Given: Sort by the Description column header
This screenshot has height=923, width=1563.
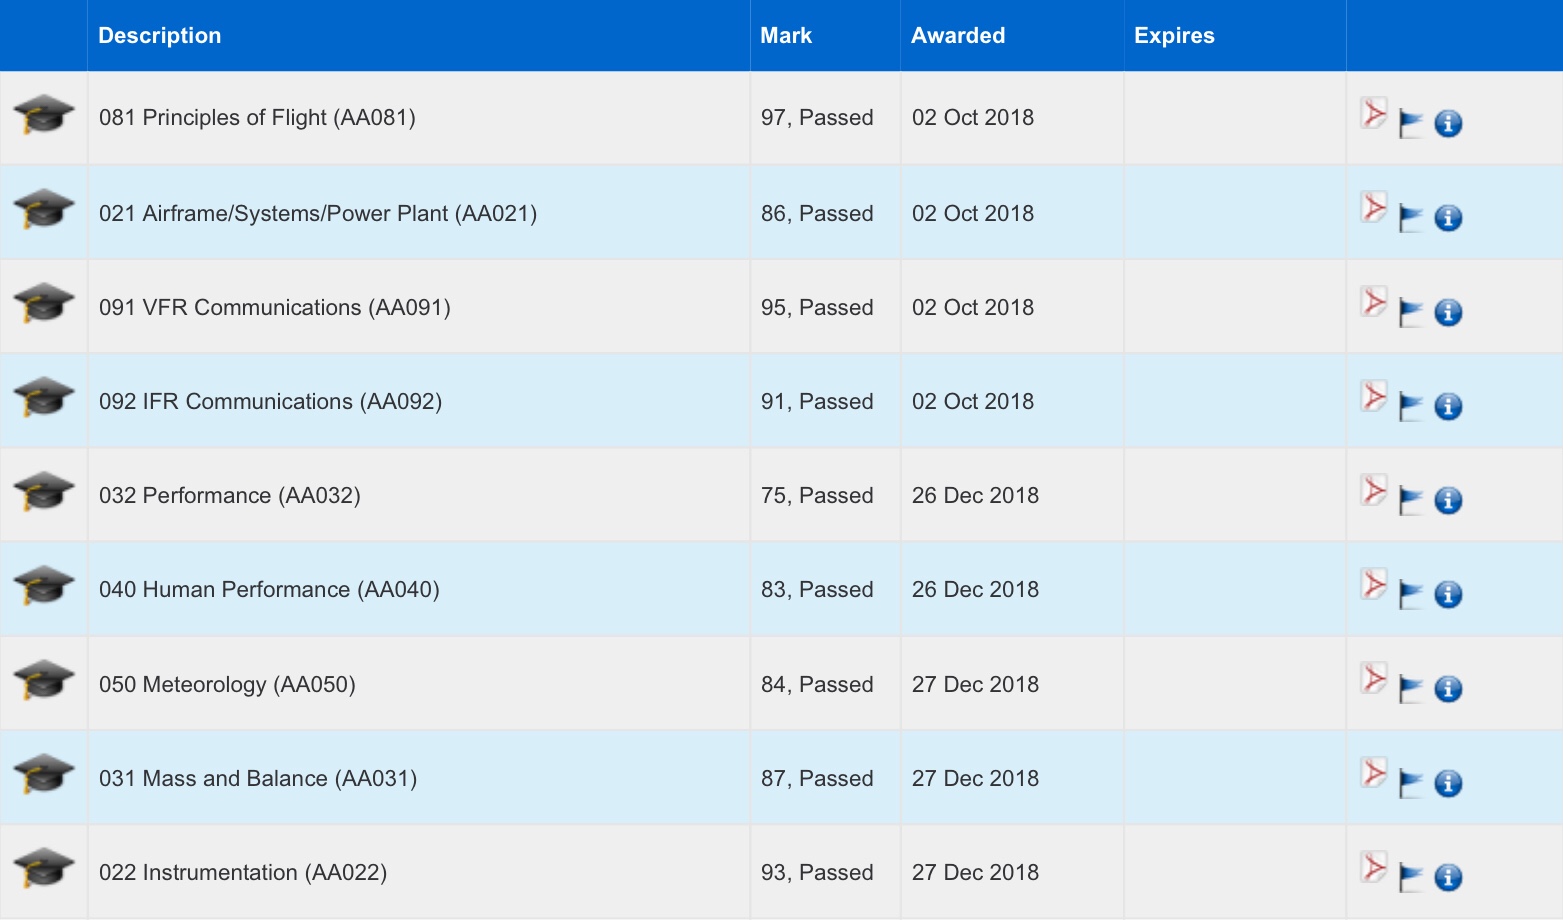Looking at the screenshot, I should [160, 36].
